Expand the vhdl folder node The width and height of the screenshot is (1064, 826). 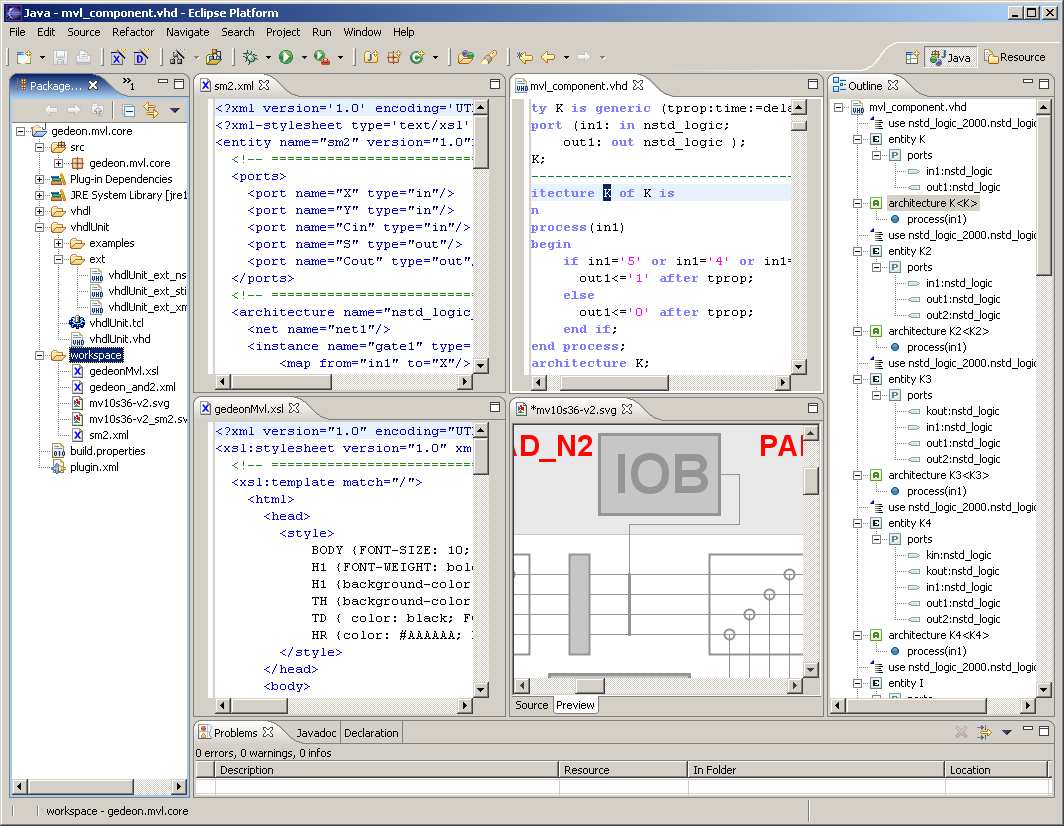(x=39, y=211)
